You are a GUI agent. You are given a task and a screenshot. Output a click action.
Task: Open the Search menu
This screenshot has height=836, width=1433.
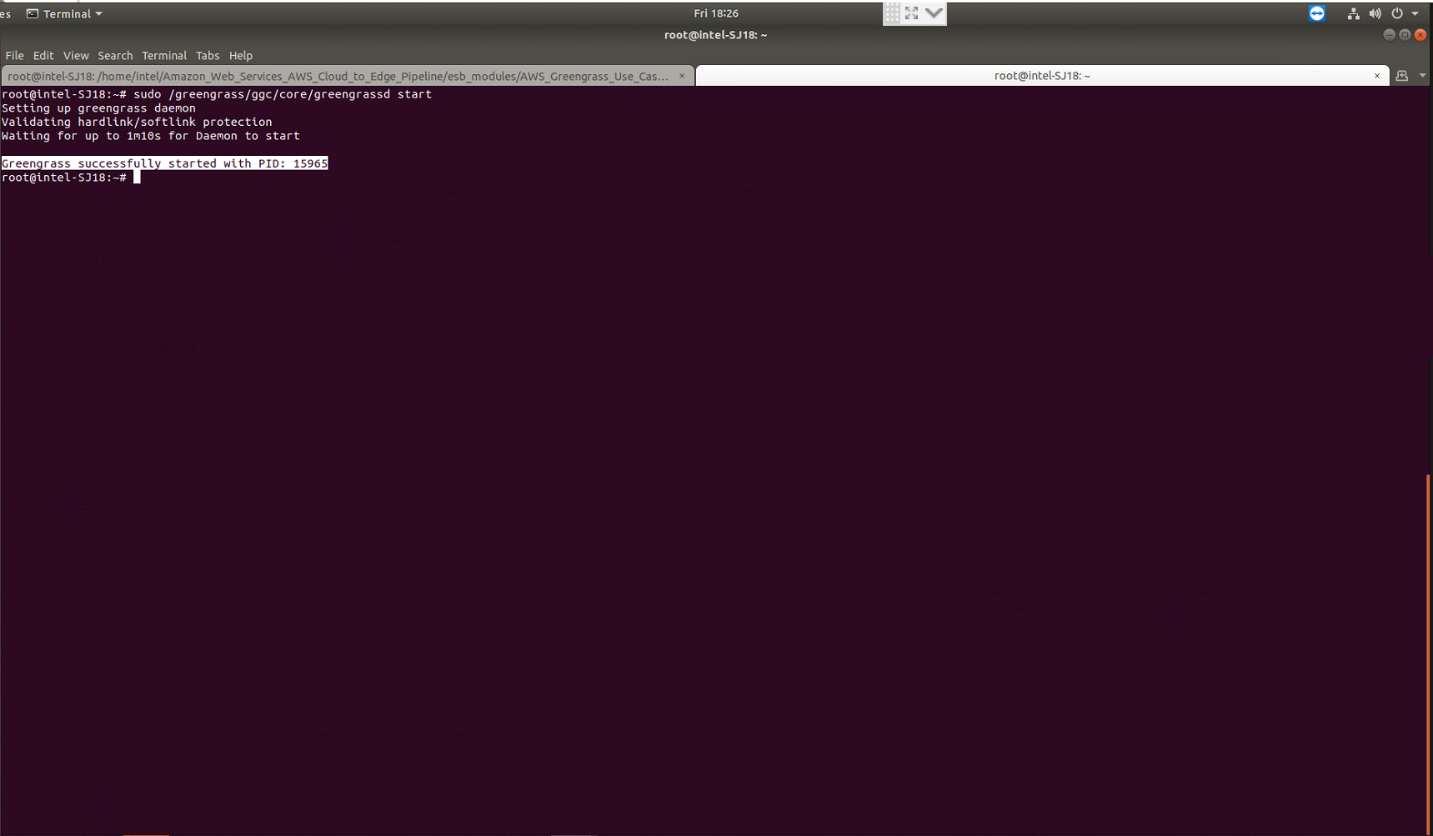coord(115,56)
